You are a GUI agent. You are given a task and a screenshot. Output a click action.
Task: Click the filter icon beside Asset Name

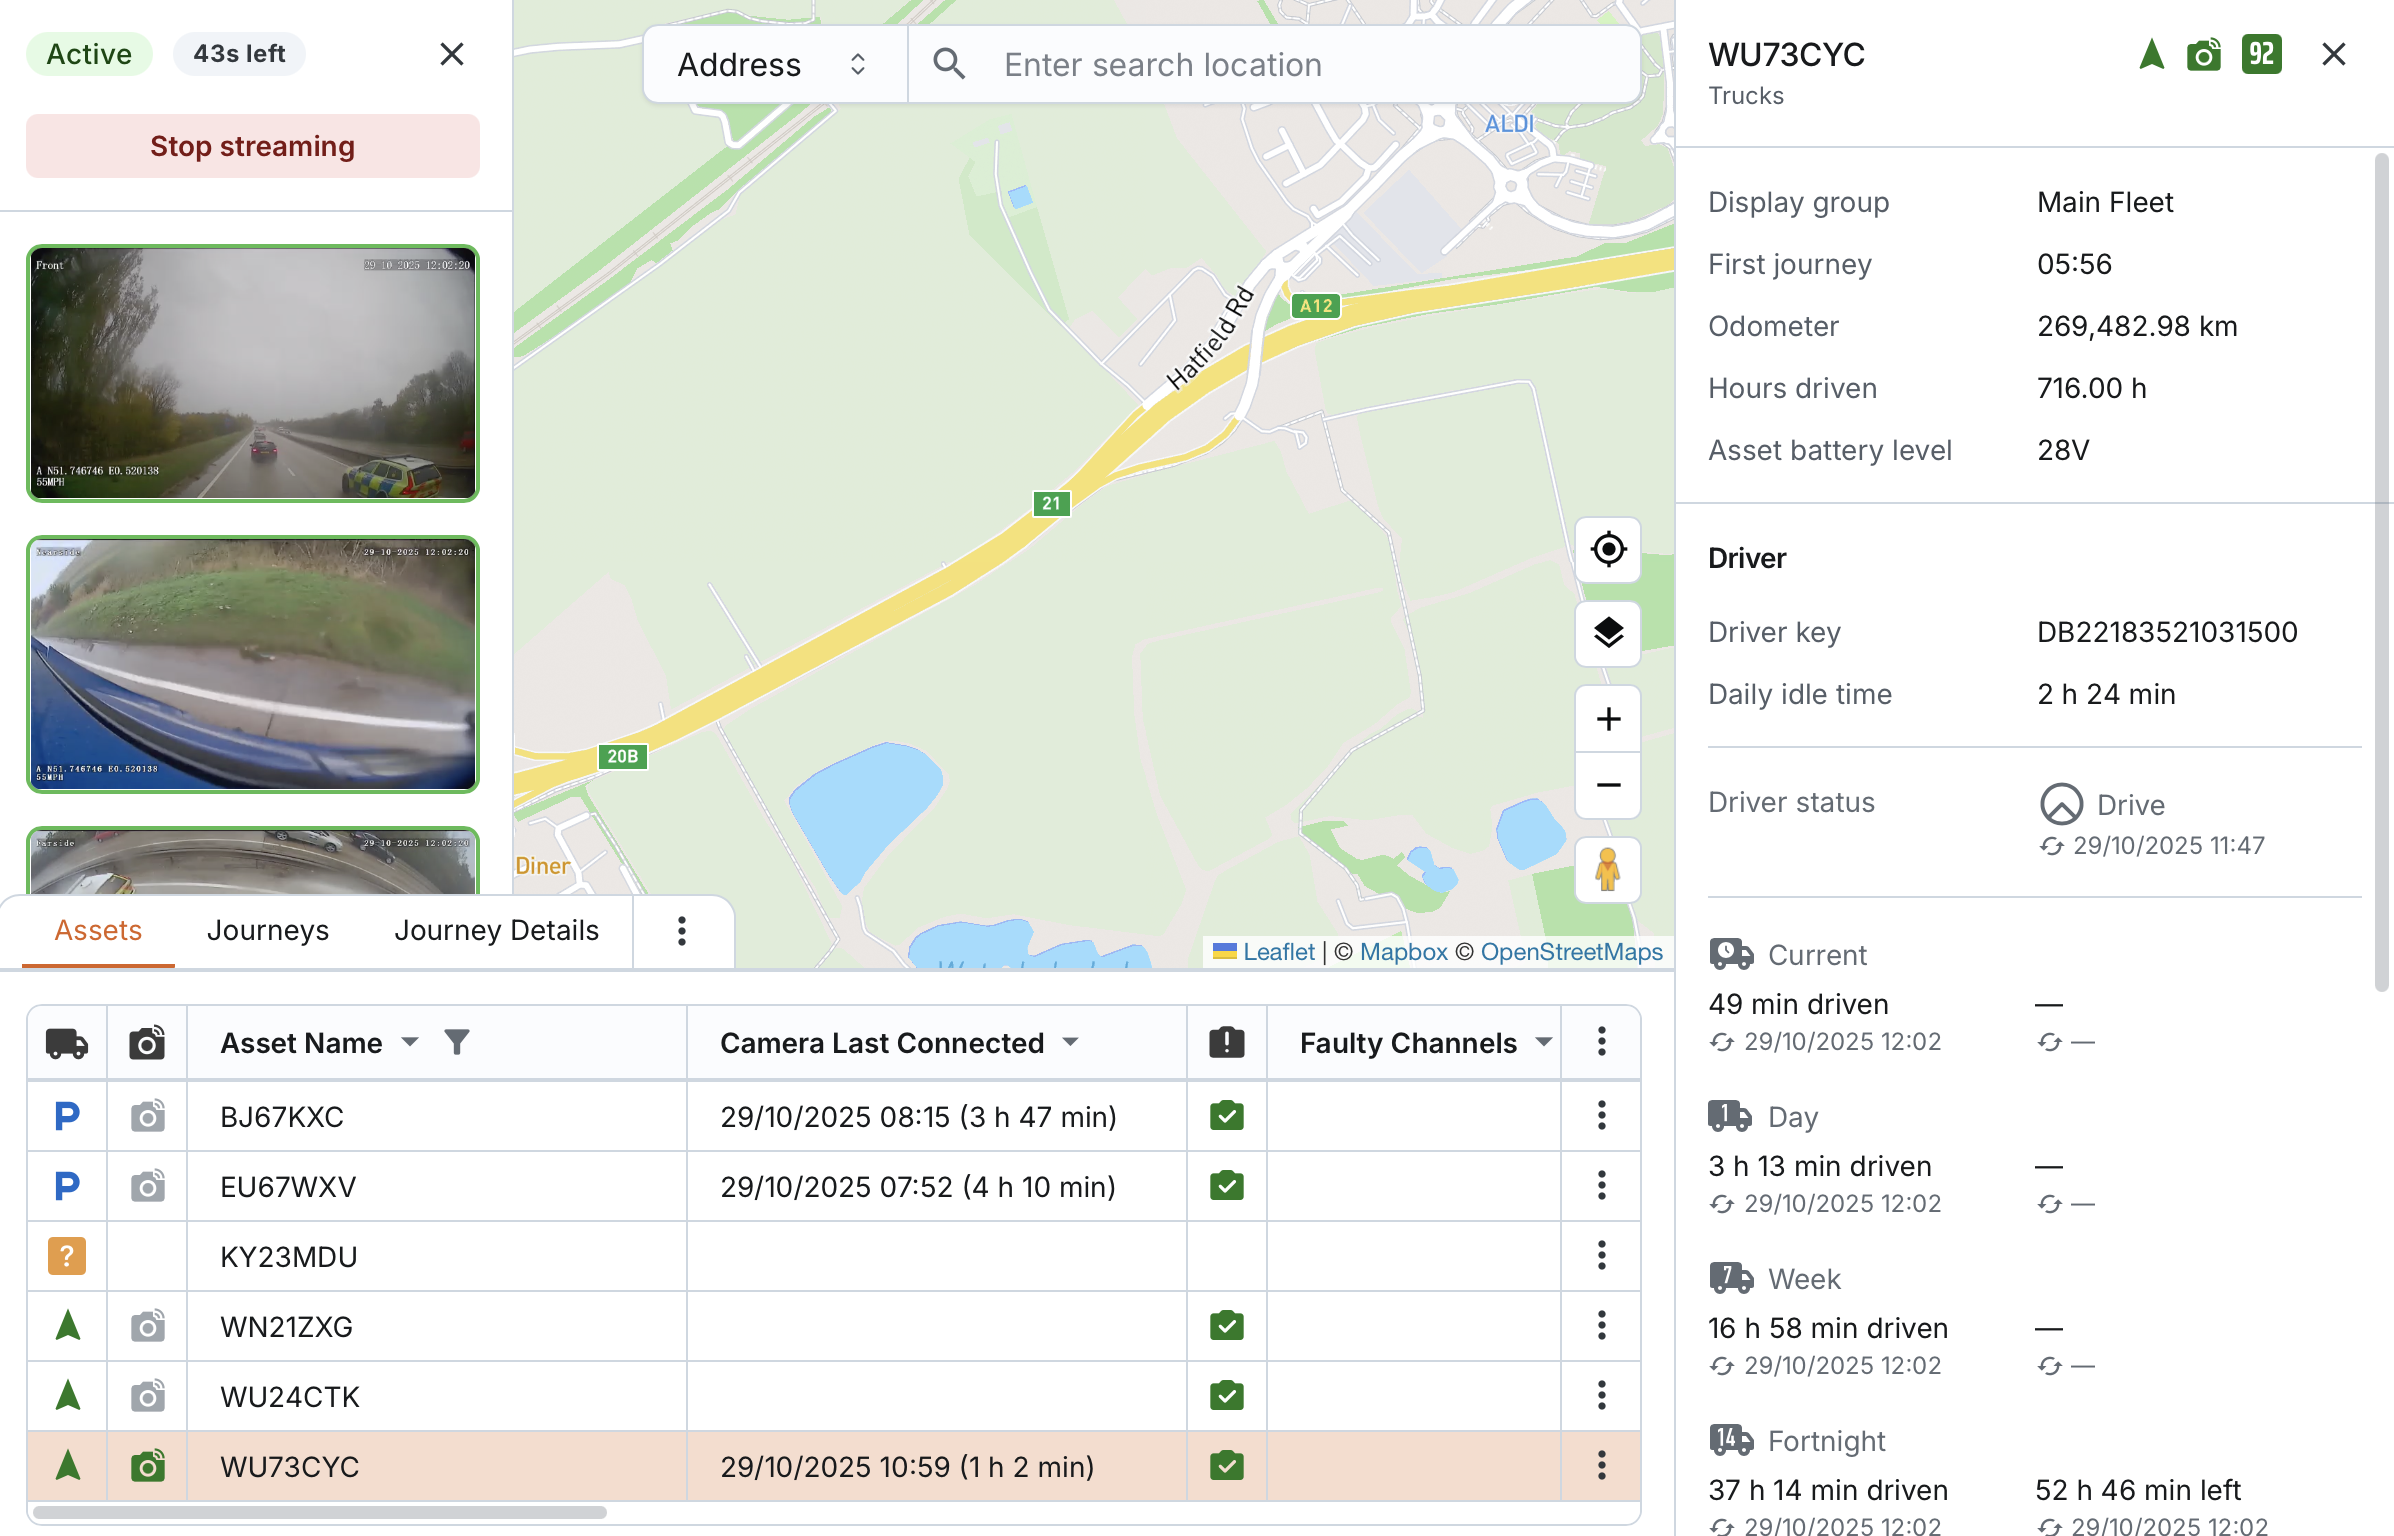[457, 1042]
